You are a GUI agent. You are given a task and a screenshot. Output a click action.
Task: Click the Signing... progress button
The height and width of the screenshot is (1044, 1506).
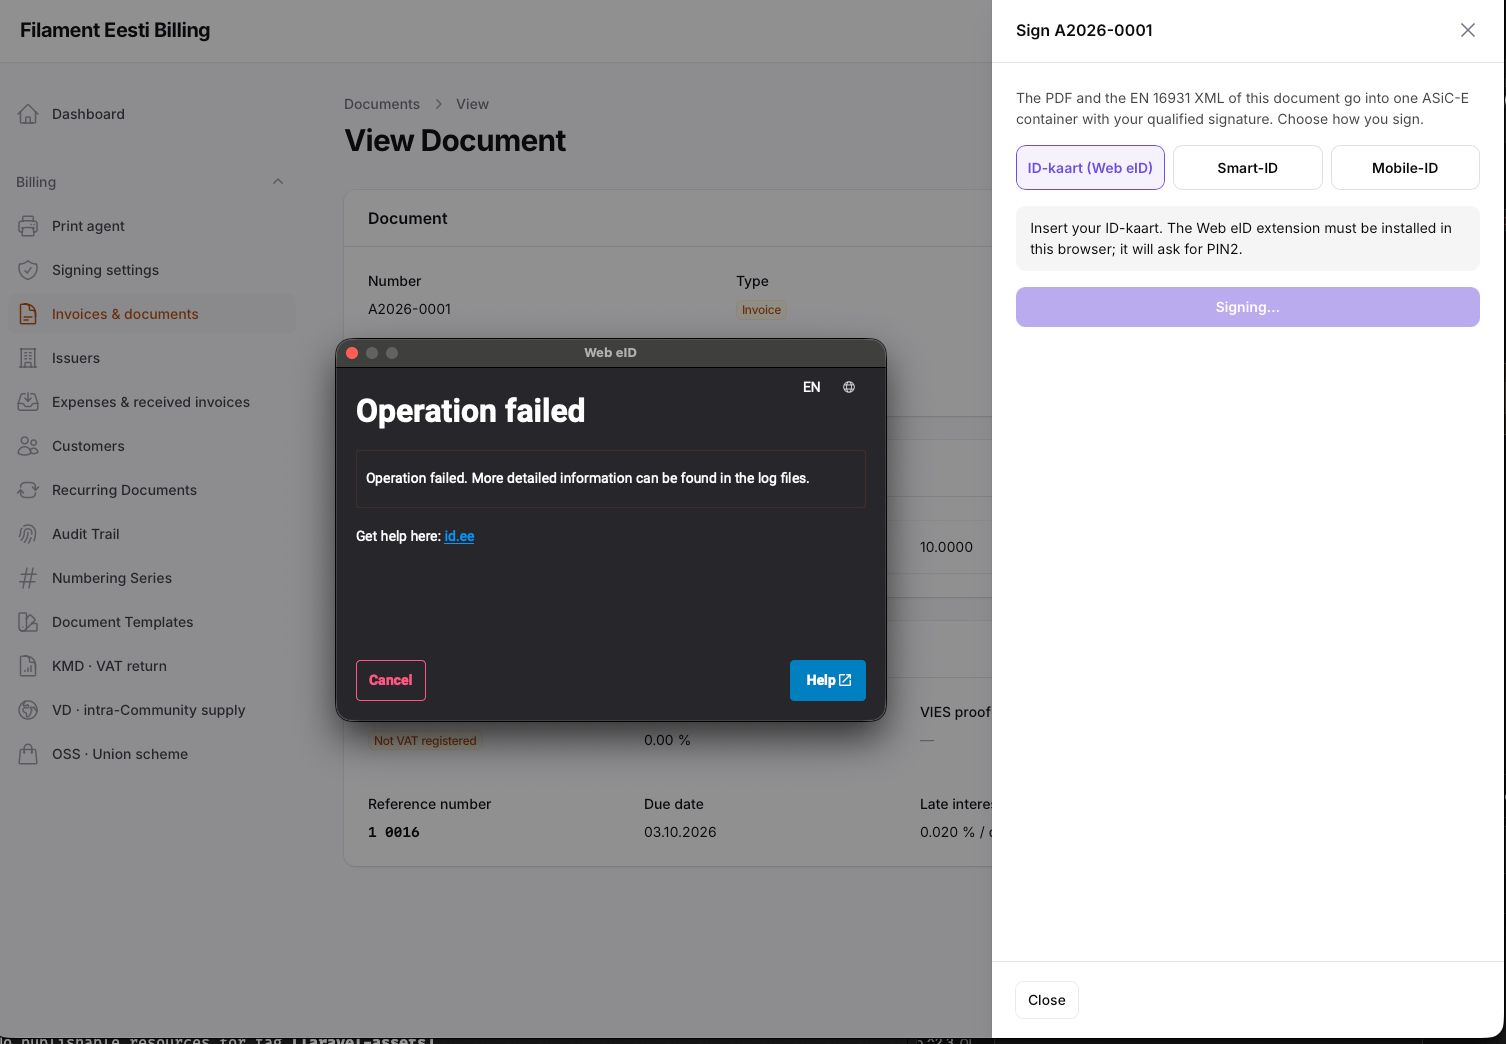click(1248, 307)
